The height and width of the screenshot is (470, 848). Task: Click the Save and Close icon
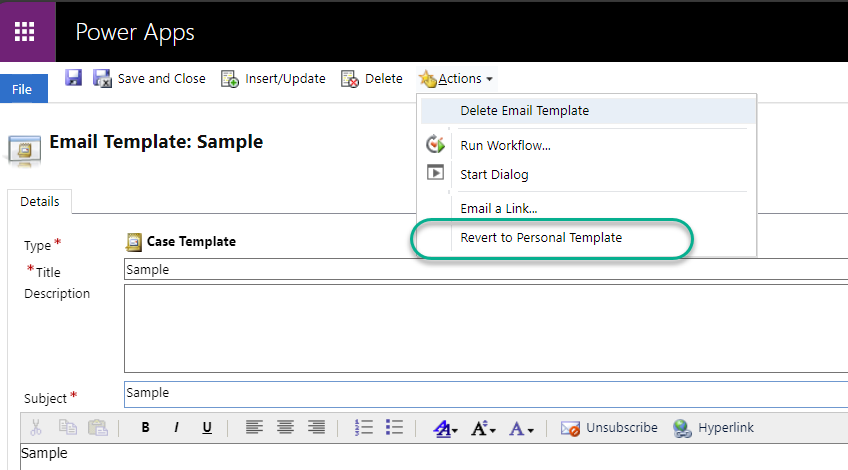[x=102, y=78]
